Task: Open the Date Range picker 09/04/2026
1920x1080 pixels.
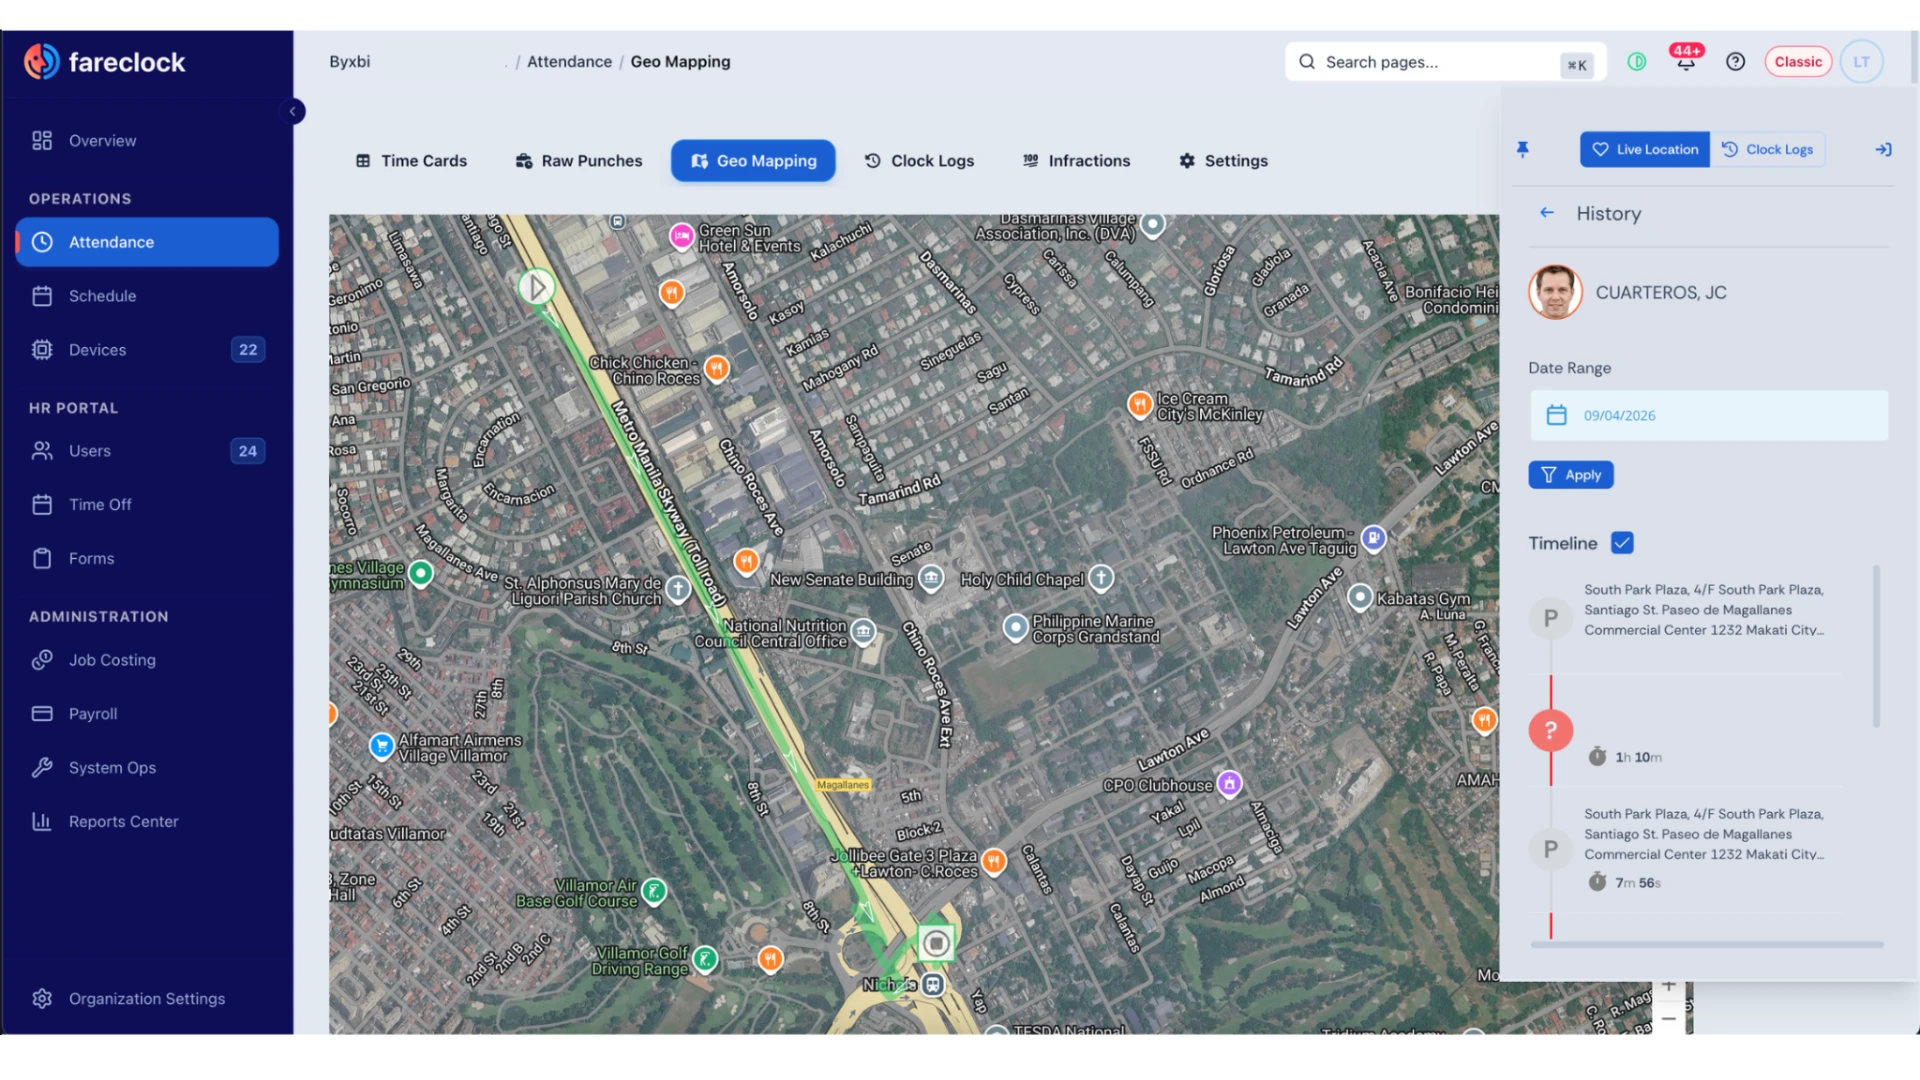Action: [1709, 416]
